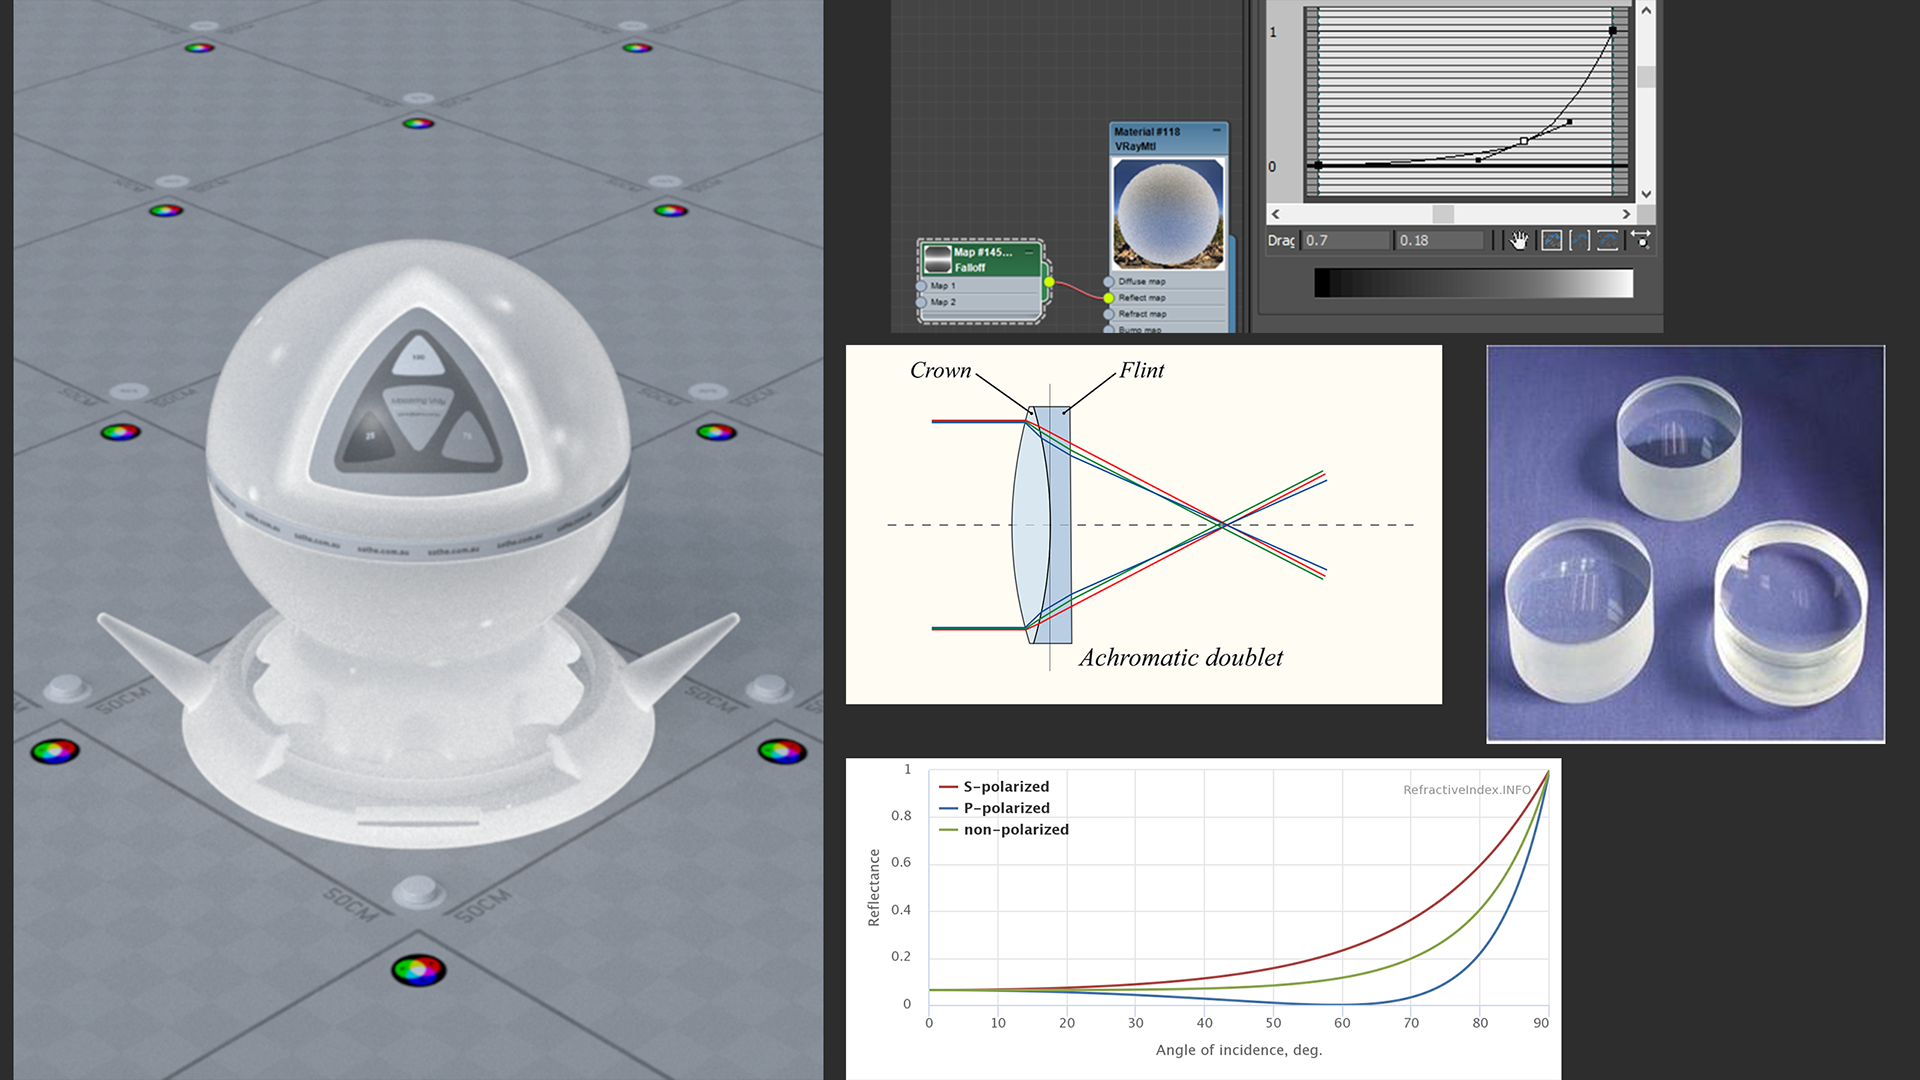Click the curve point Y value field 0.18

(x=1440, y=240)
